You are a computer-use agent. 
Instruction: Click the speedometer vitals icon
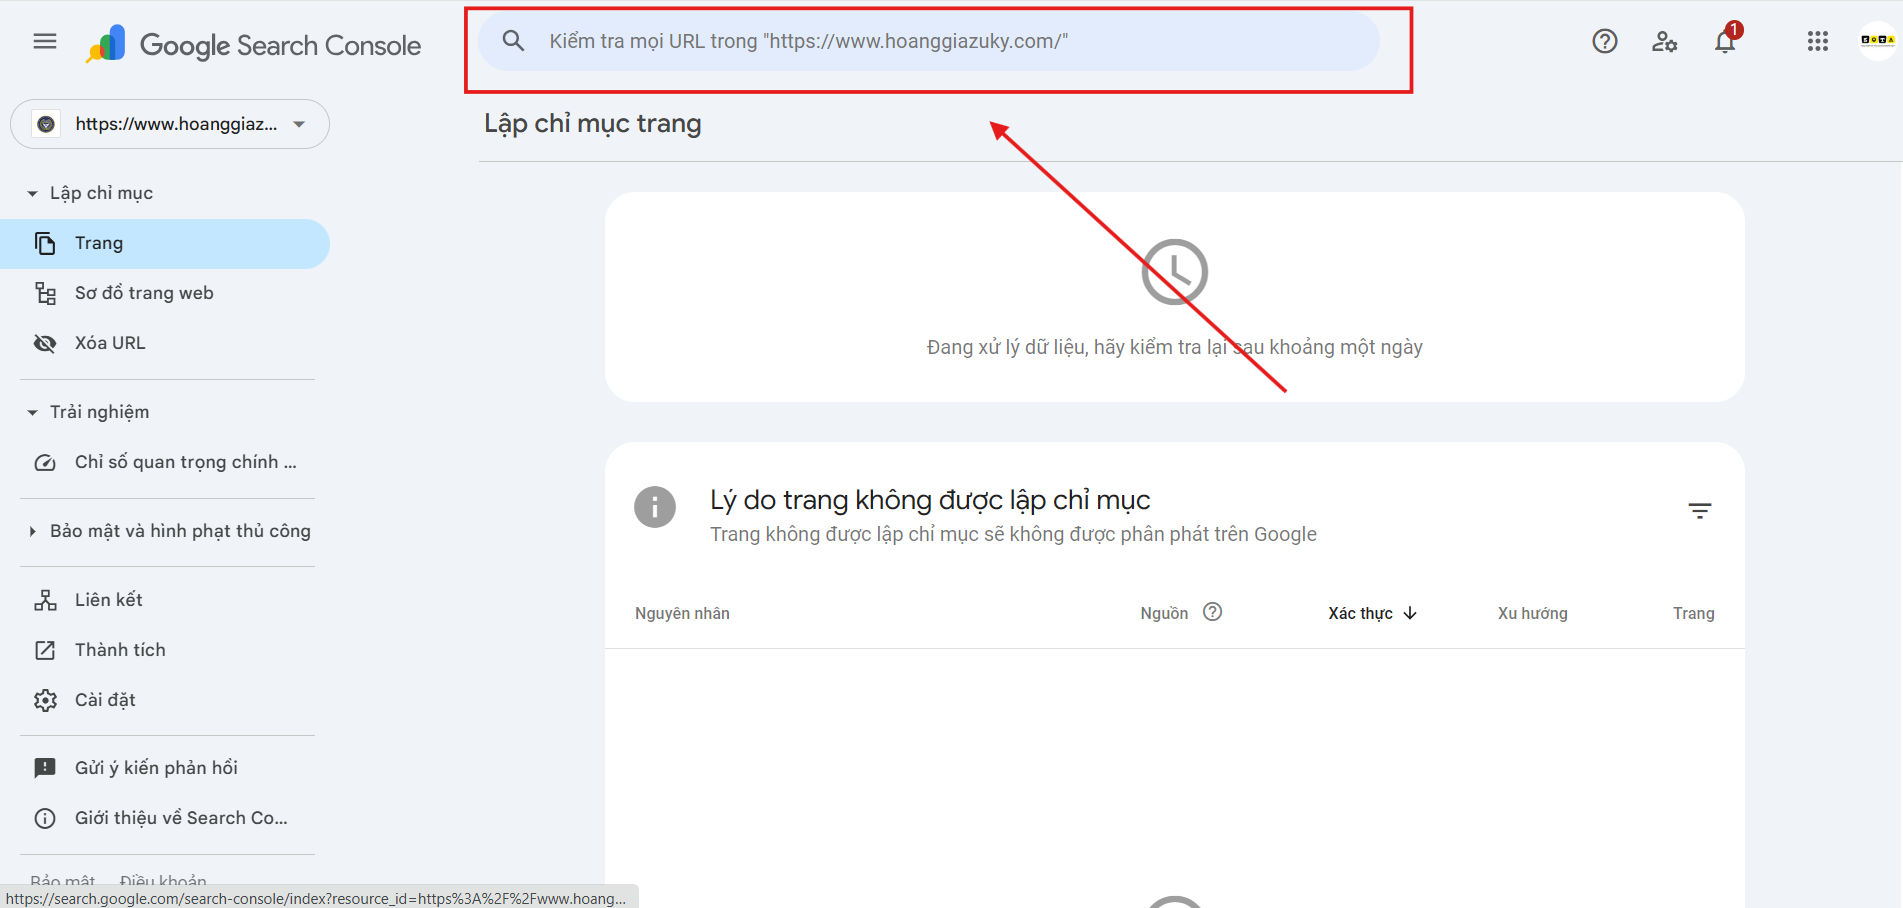click(x=45, y=462)
